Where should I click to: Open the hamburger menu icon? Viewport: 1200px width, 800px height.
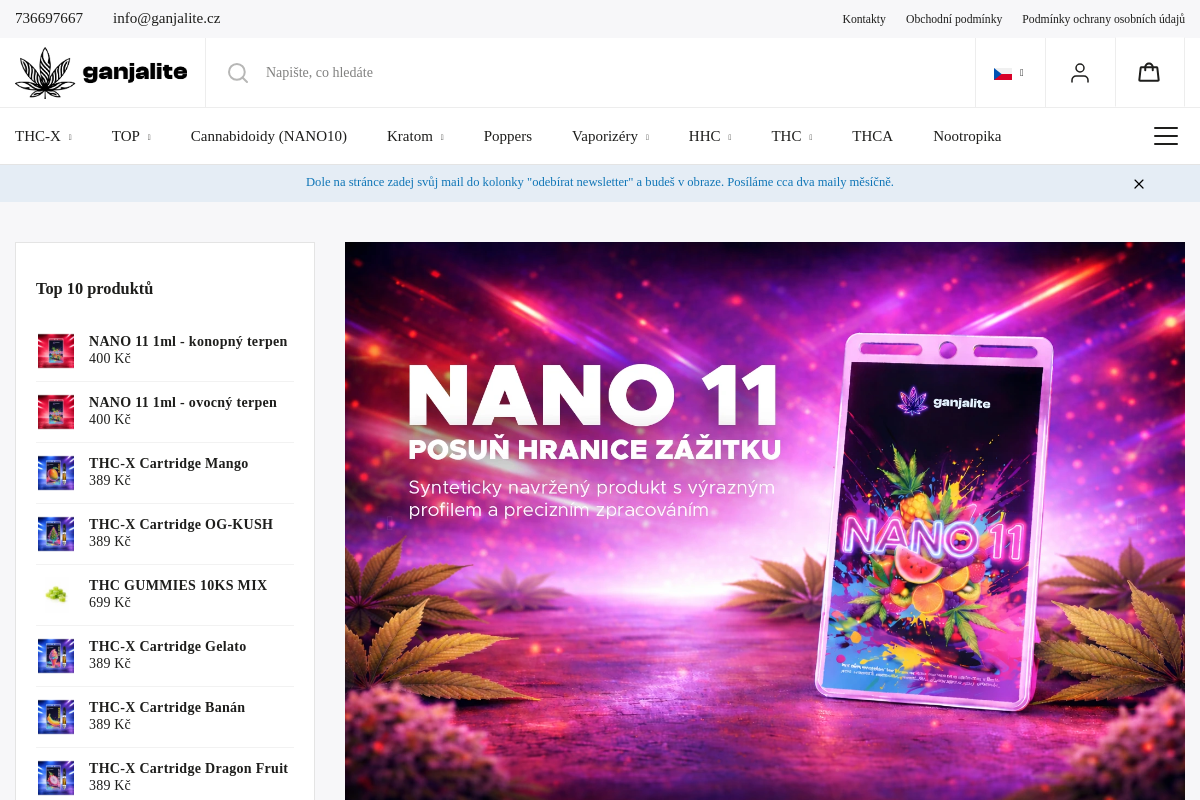pos(1166,136)
